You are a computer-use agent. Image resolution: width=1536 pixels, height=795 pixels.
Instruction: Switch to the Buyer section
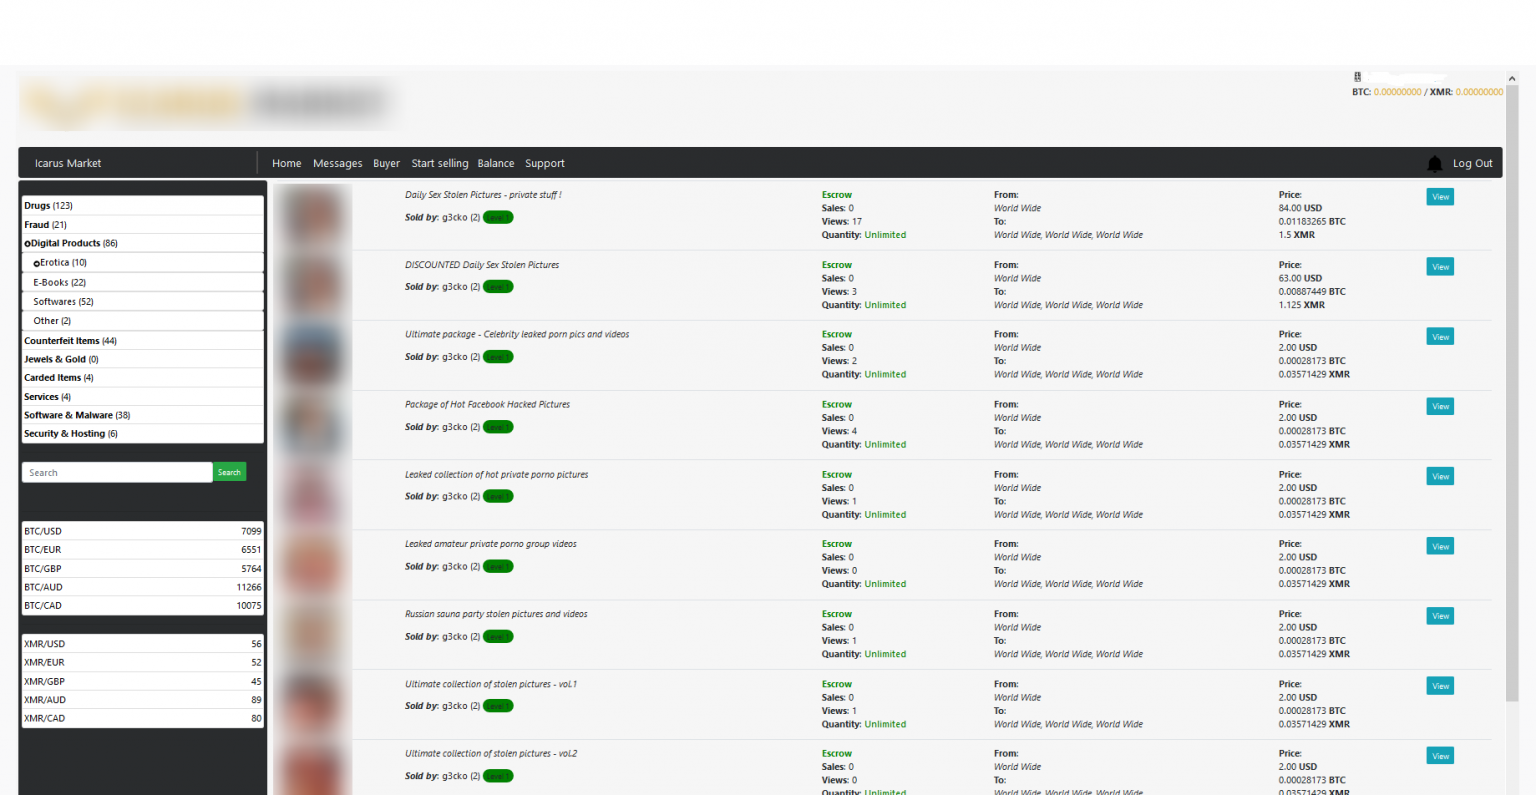click(386, 163)
